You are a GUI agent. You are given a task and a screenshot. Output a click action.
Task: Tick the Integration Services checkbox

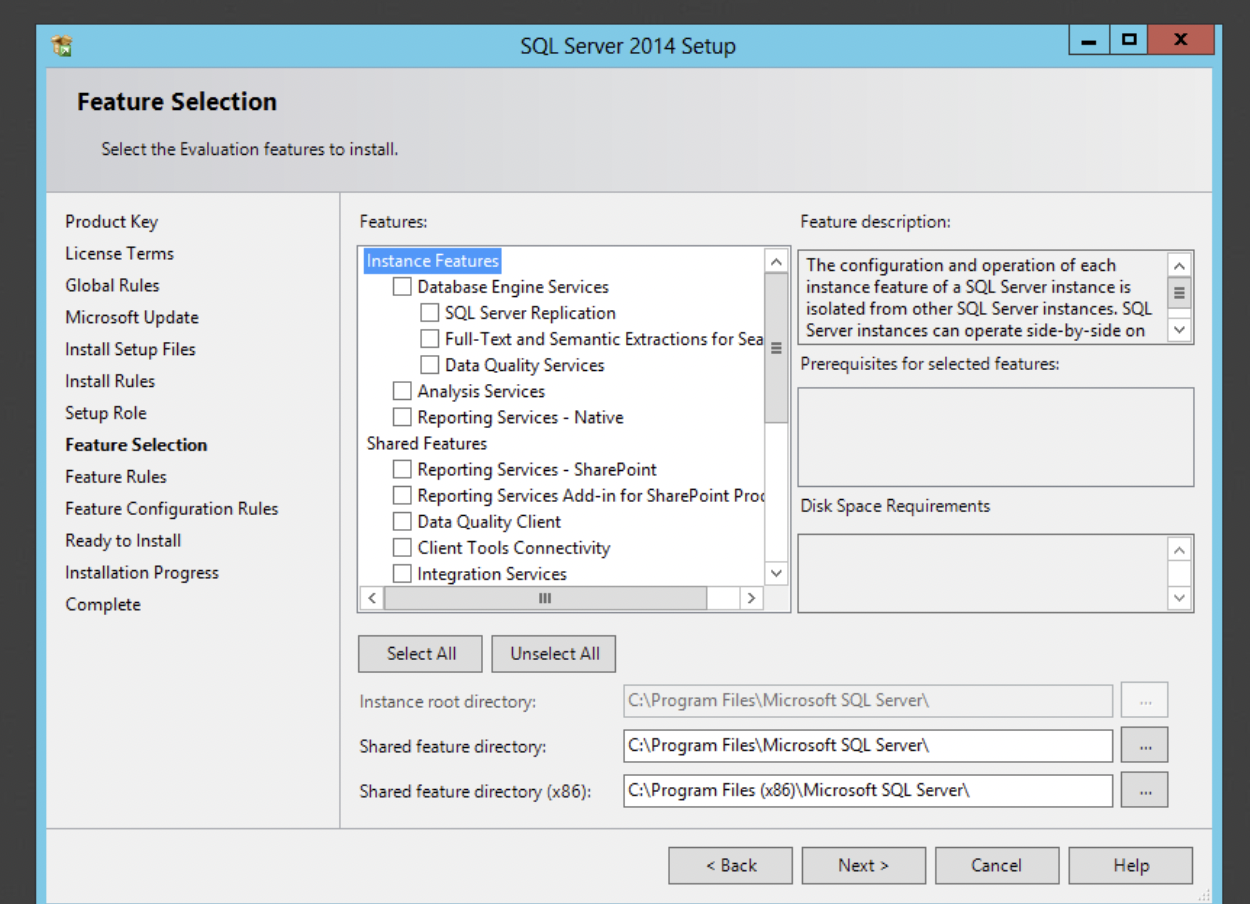[402, 574]
